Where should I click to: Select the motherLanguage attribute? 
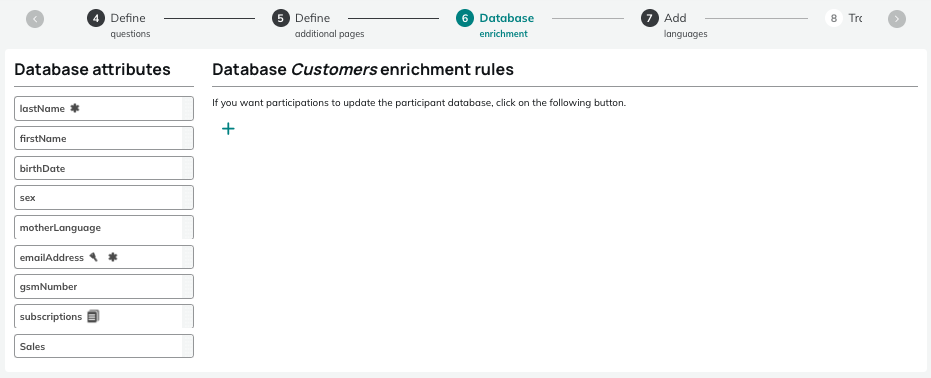(104, 227)
